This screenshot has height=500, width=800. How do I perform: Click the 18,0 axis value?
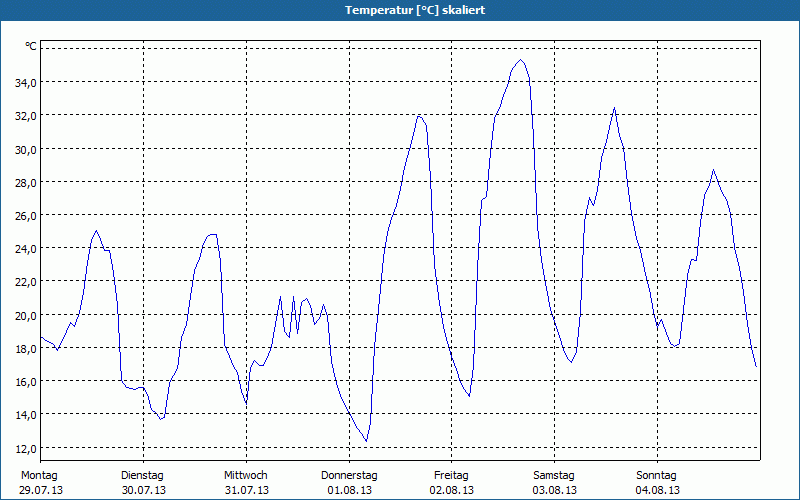(26, 348)
